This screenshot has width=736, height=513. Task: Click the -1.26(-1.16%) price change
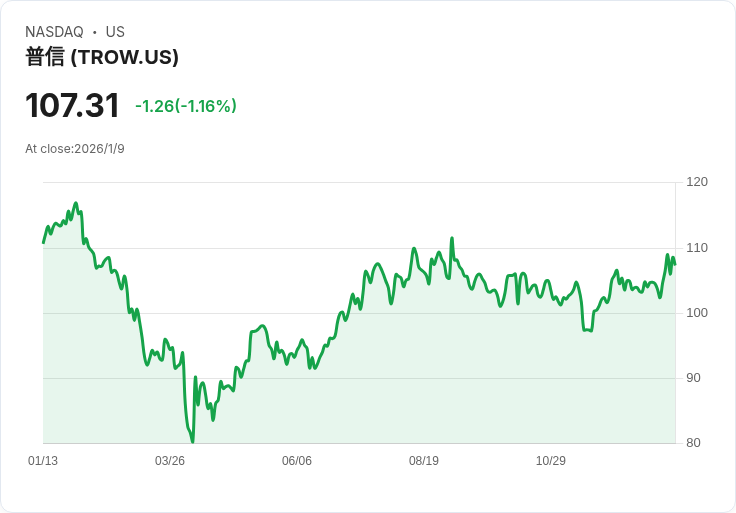coord(186,106)
